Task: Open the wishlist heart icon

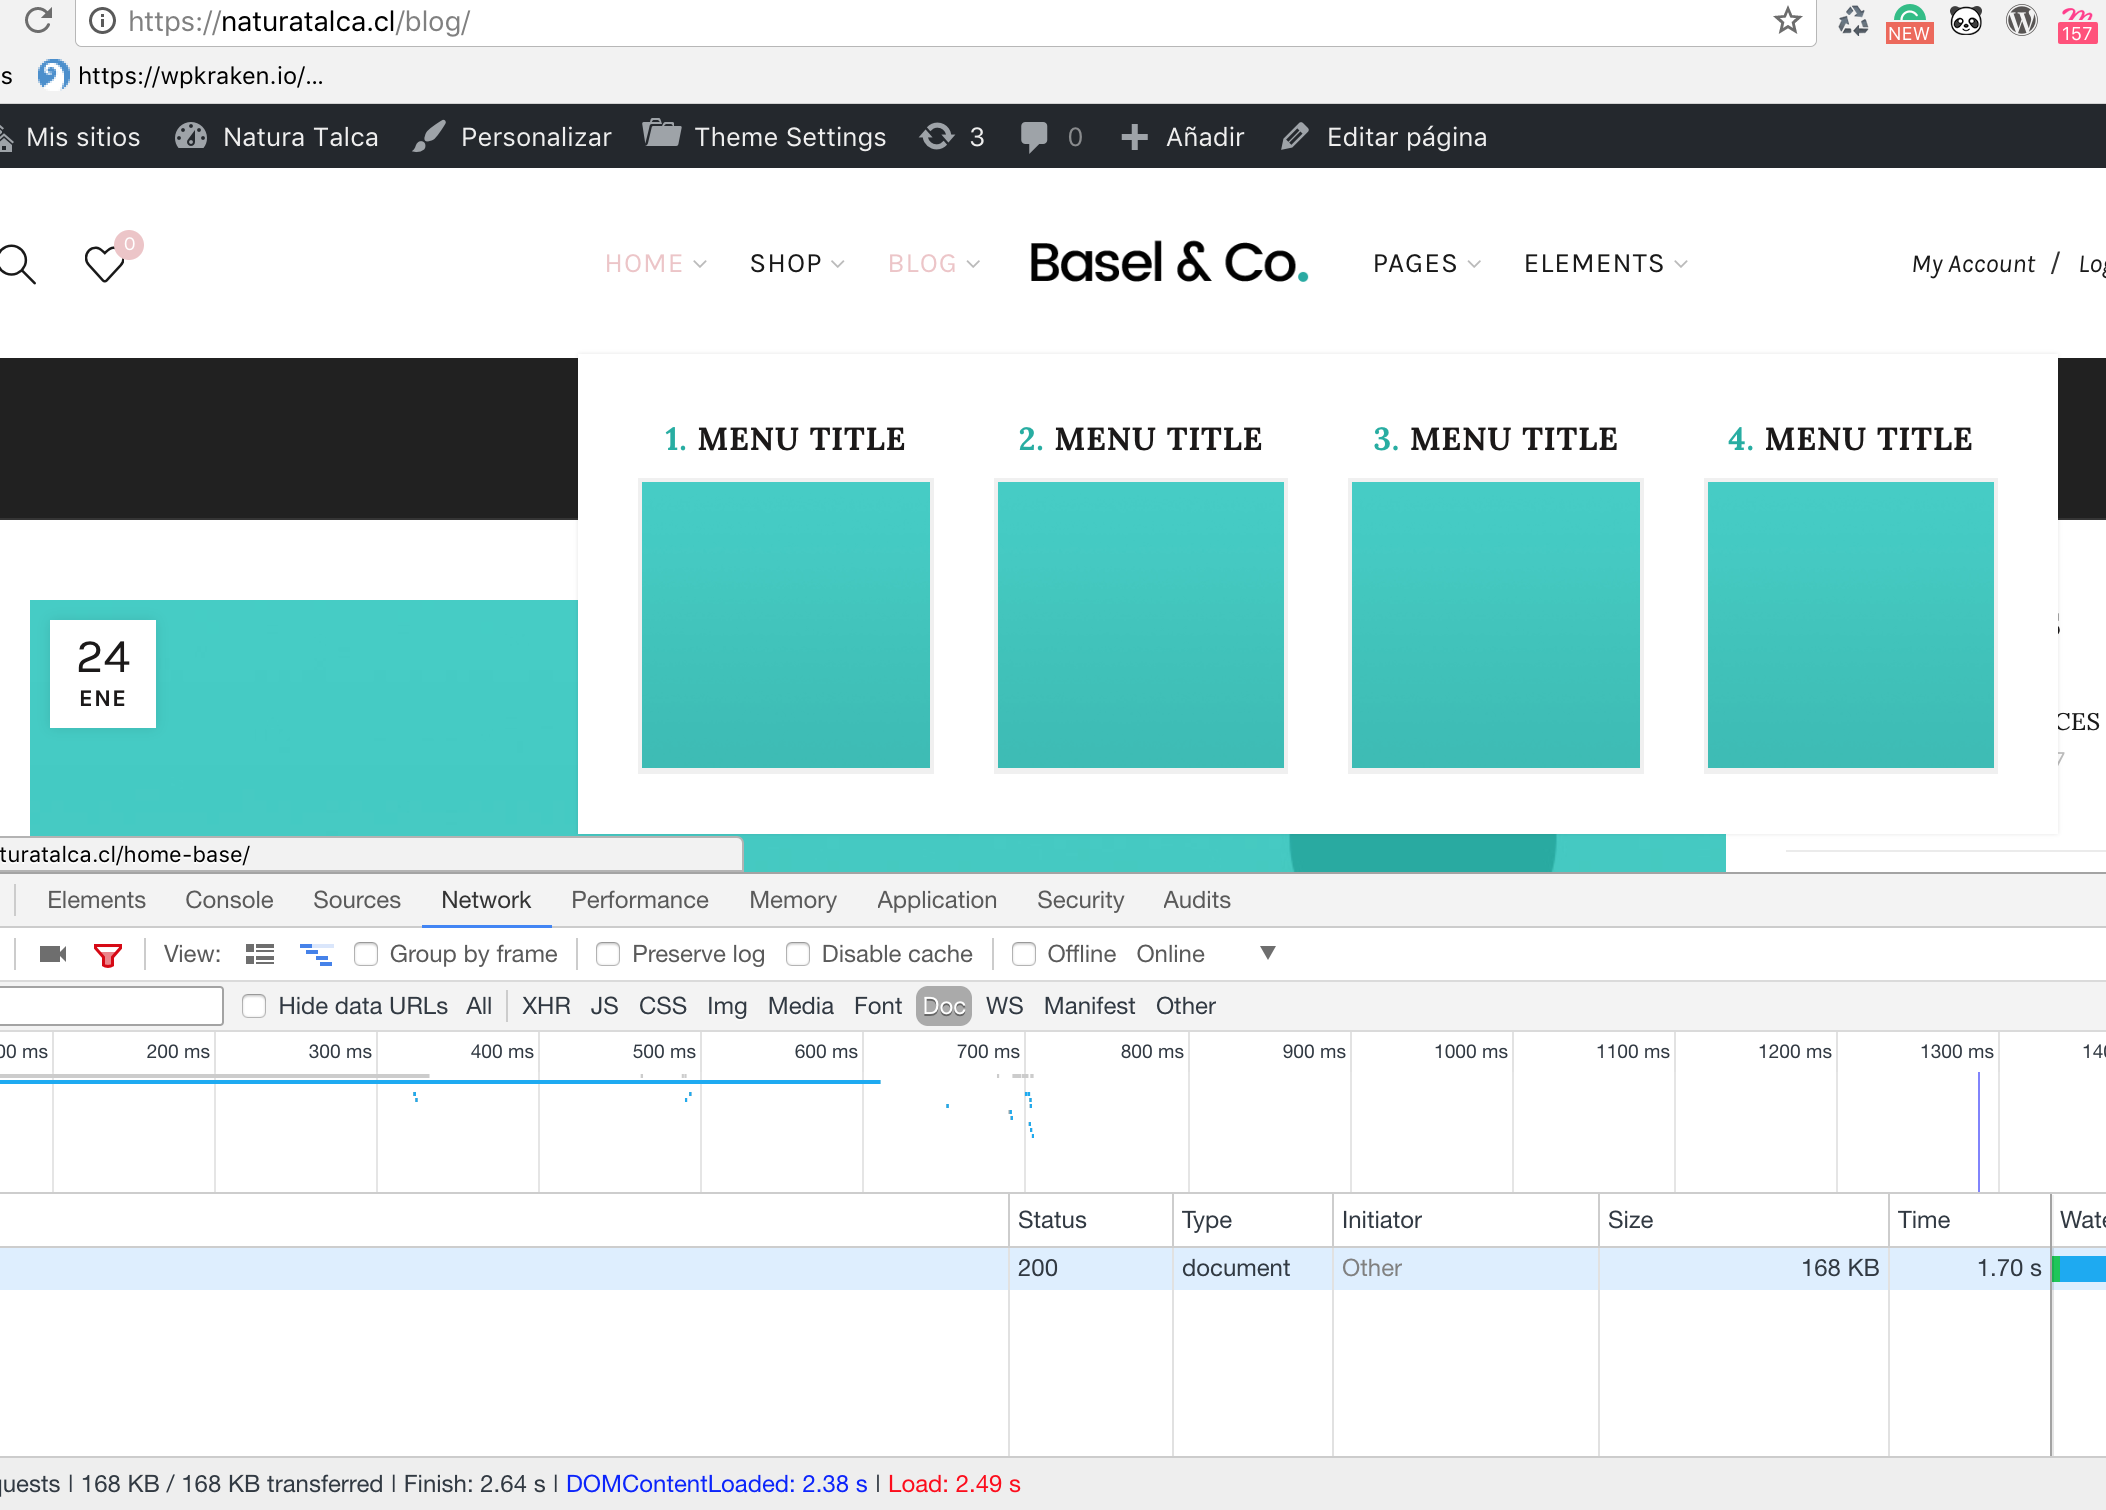Action: [x=104, y=264]
